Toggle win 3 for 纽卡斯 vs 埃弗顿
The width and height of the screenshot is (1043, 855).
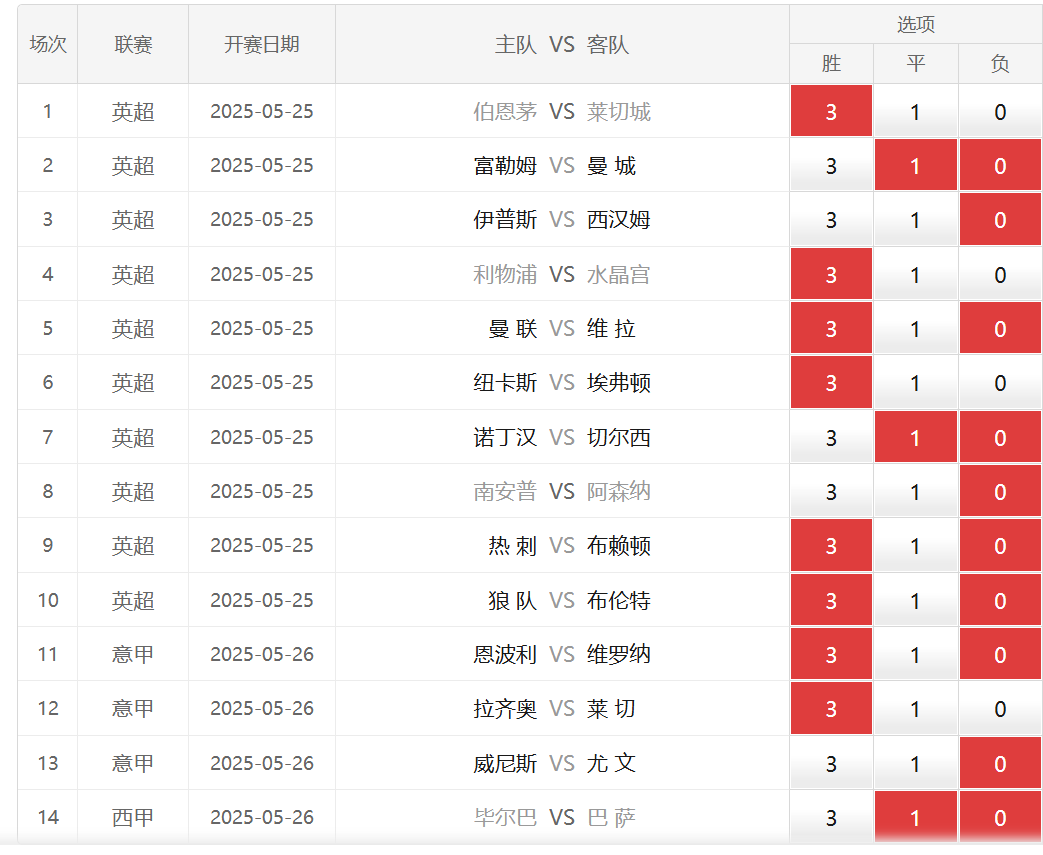pyautogui.click(x=831, y=383)
